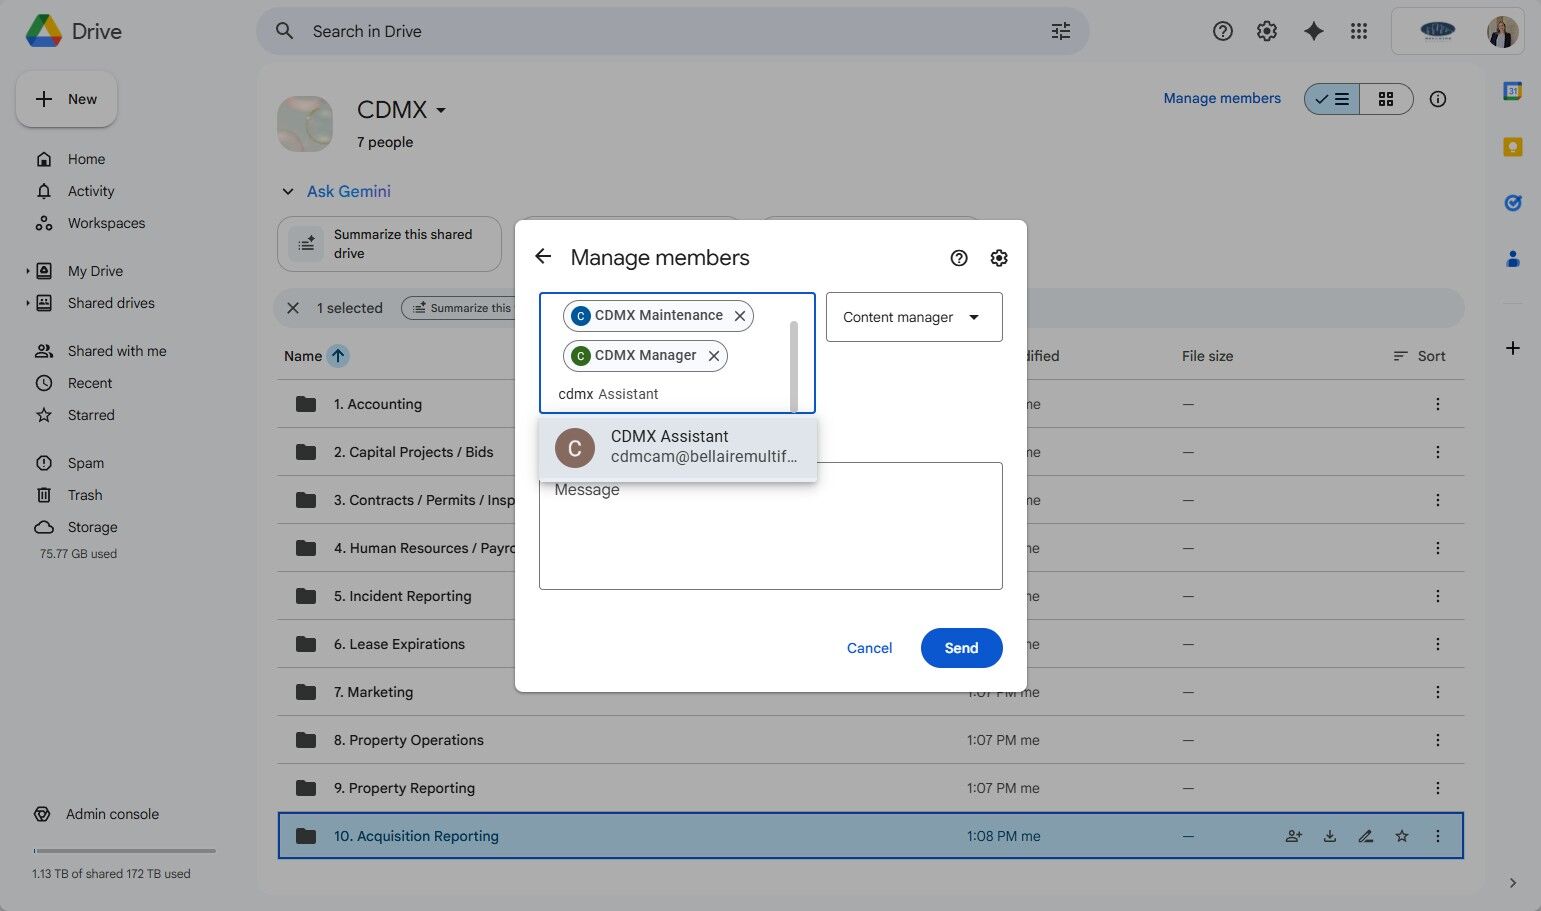Viewport: 1541px width, 911px height.
Task: Star the 10. Acquisition Reporting folder
Action: [1402, 836]
